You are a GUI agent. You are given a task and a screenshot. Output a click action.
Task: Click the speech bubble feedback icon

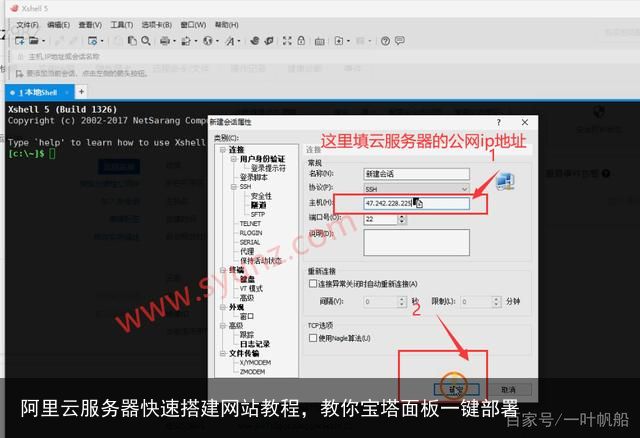(400, 41)
